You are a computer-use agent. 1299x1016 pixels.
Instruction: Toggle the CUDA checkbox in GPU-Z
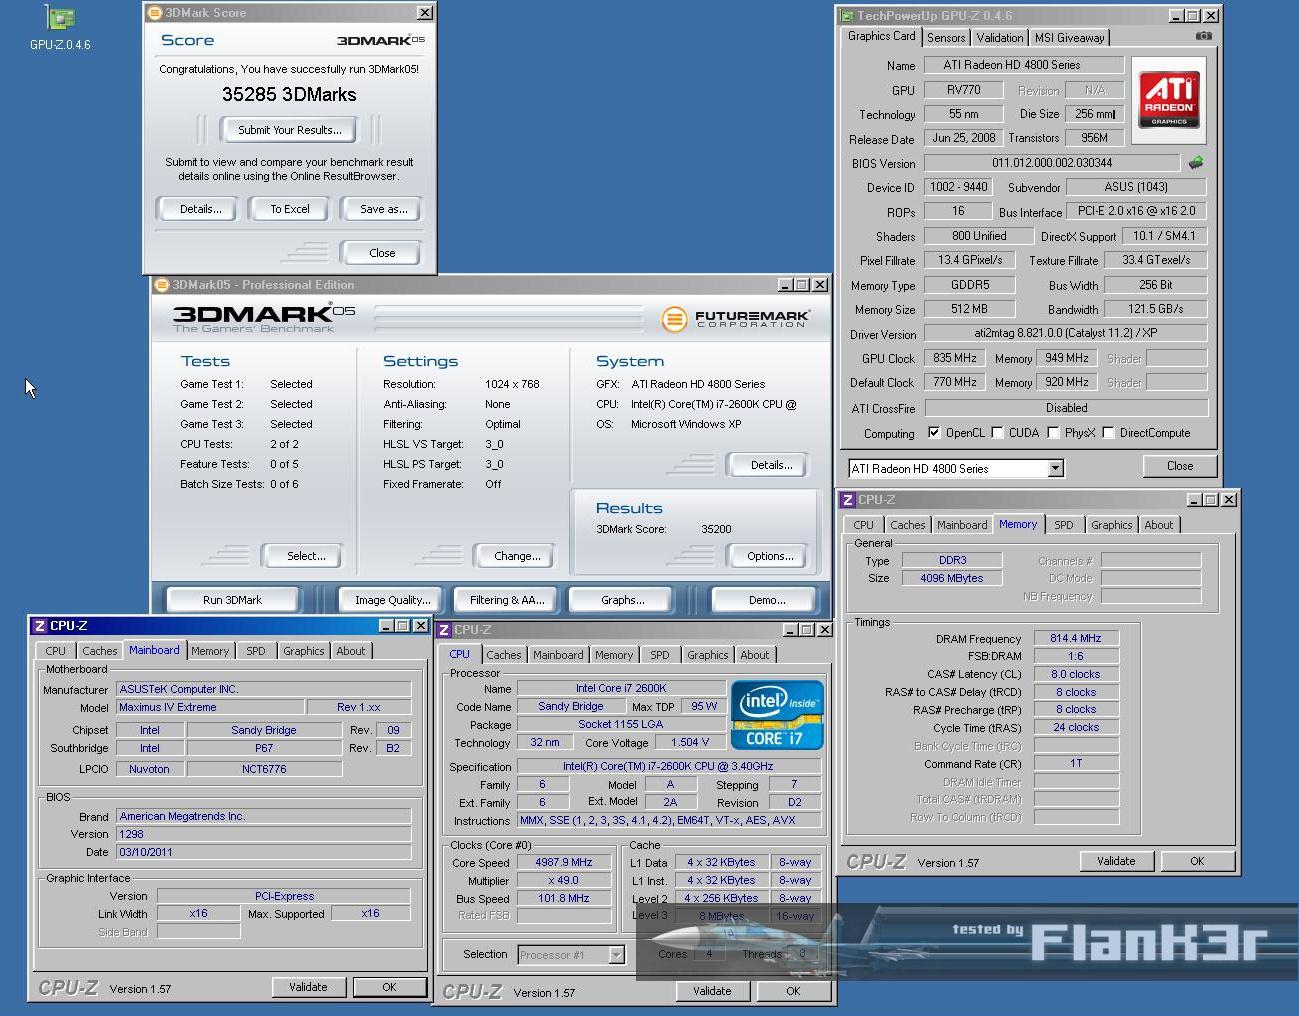tap(997, 433)
